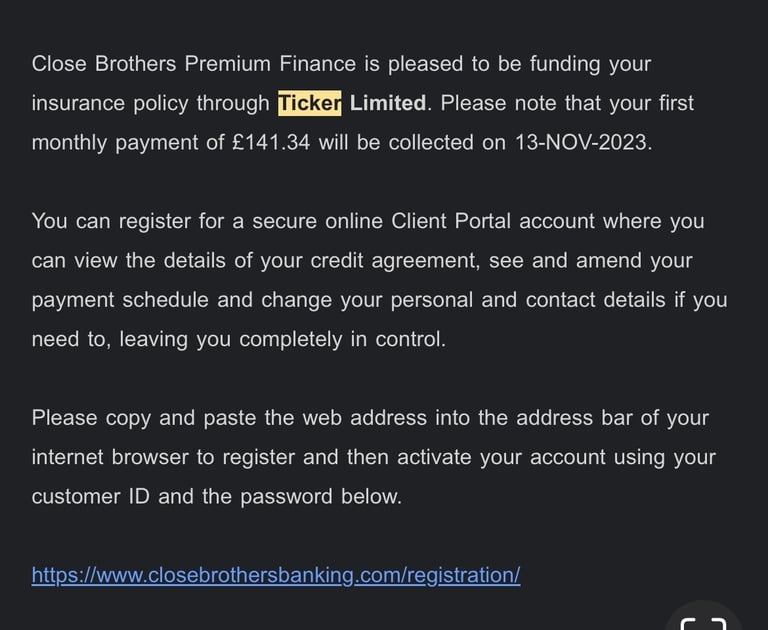
Task: Tap the scan icon at bottom right
Action: (x=704, y=623)
